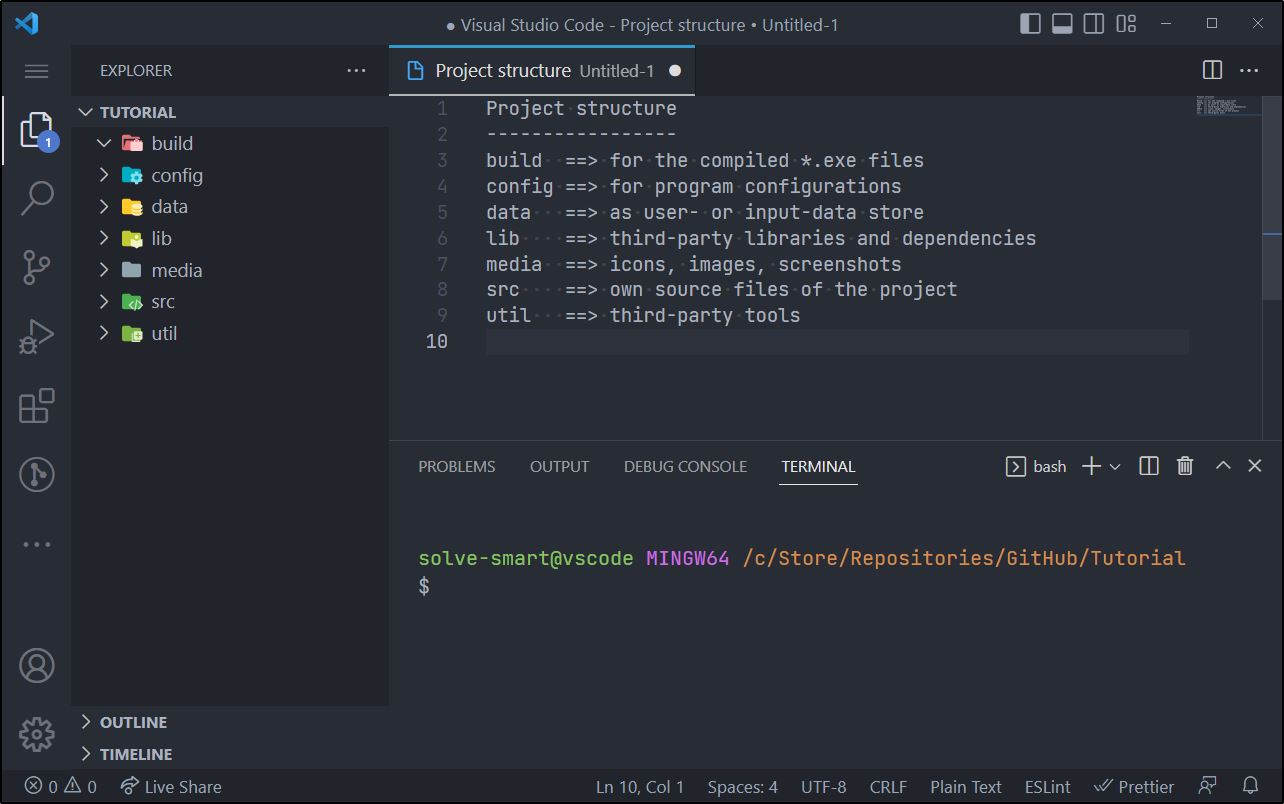
Task: Toggle the bottom panel visibility
Action: (1061, 23)
